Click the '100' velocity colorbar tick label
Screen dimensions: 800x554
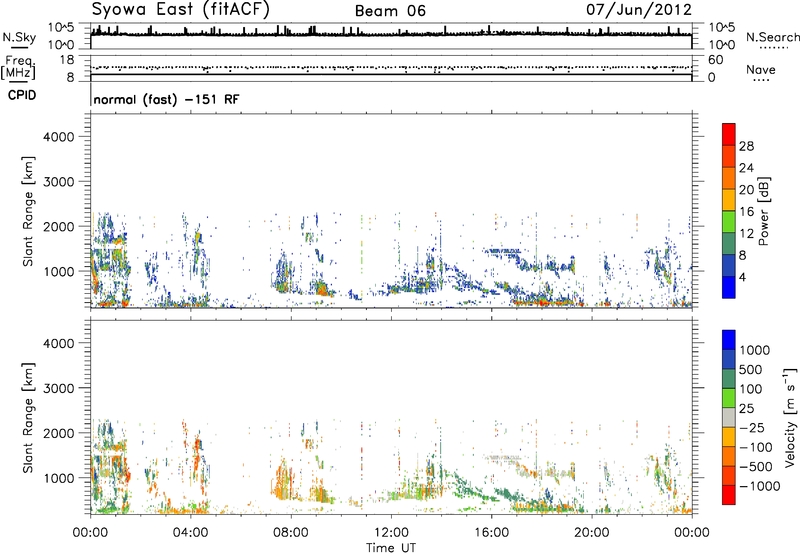pyautogui.click(x=750, y=389)
